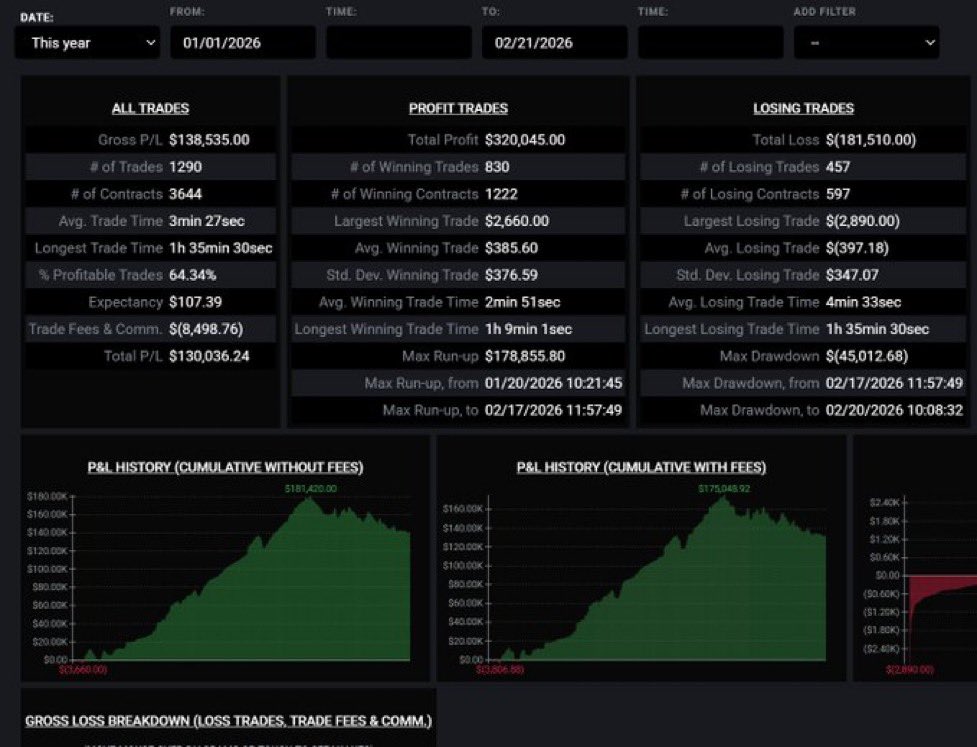Click the Longest Trade Time label

coord(98,248)
